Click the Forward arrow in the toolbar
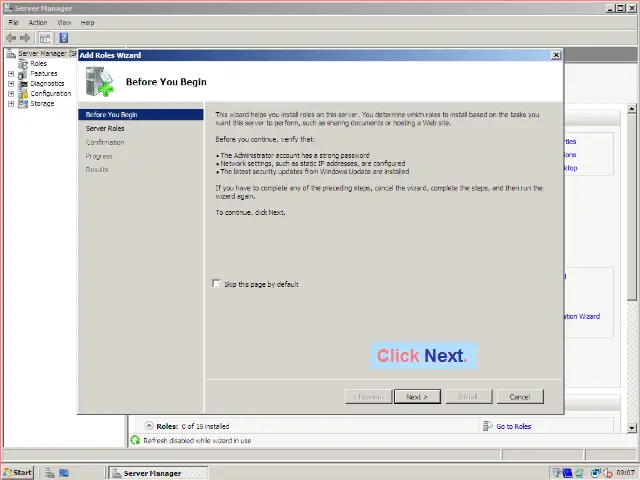The width and height of the screenshot is (640, 480). pyautogui.click(x=25, y=38)
